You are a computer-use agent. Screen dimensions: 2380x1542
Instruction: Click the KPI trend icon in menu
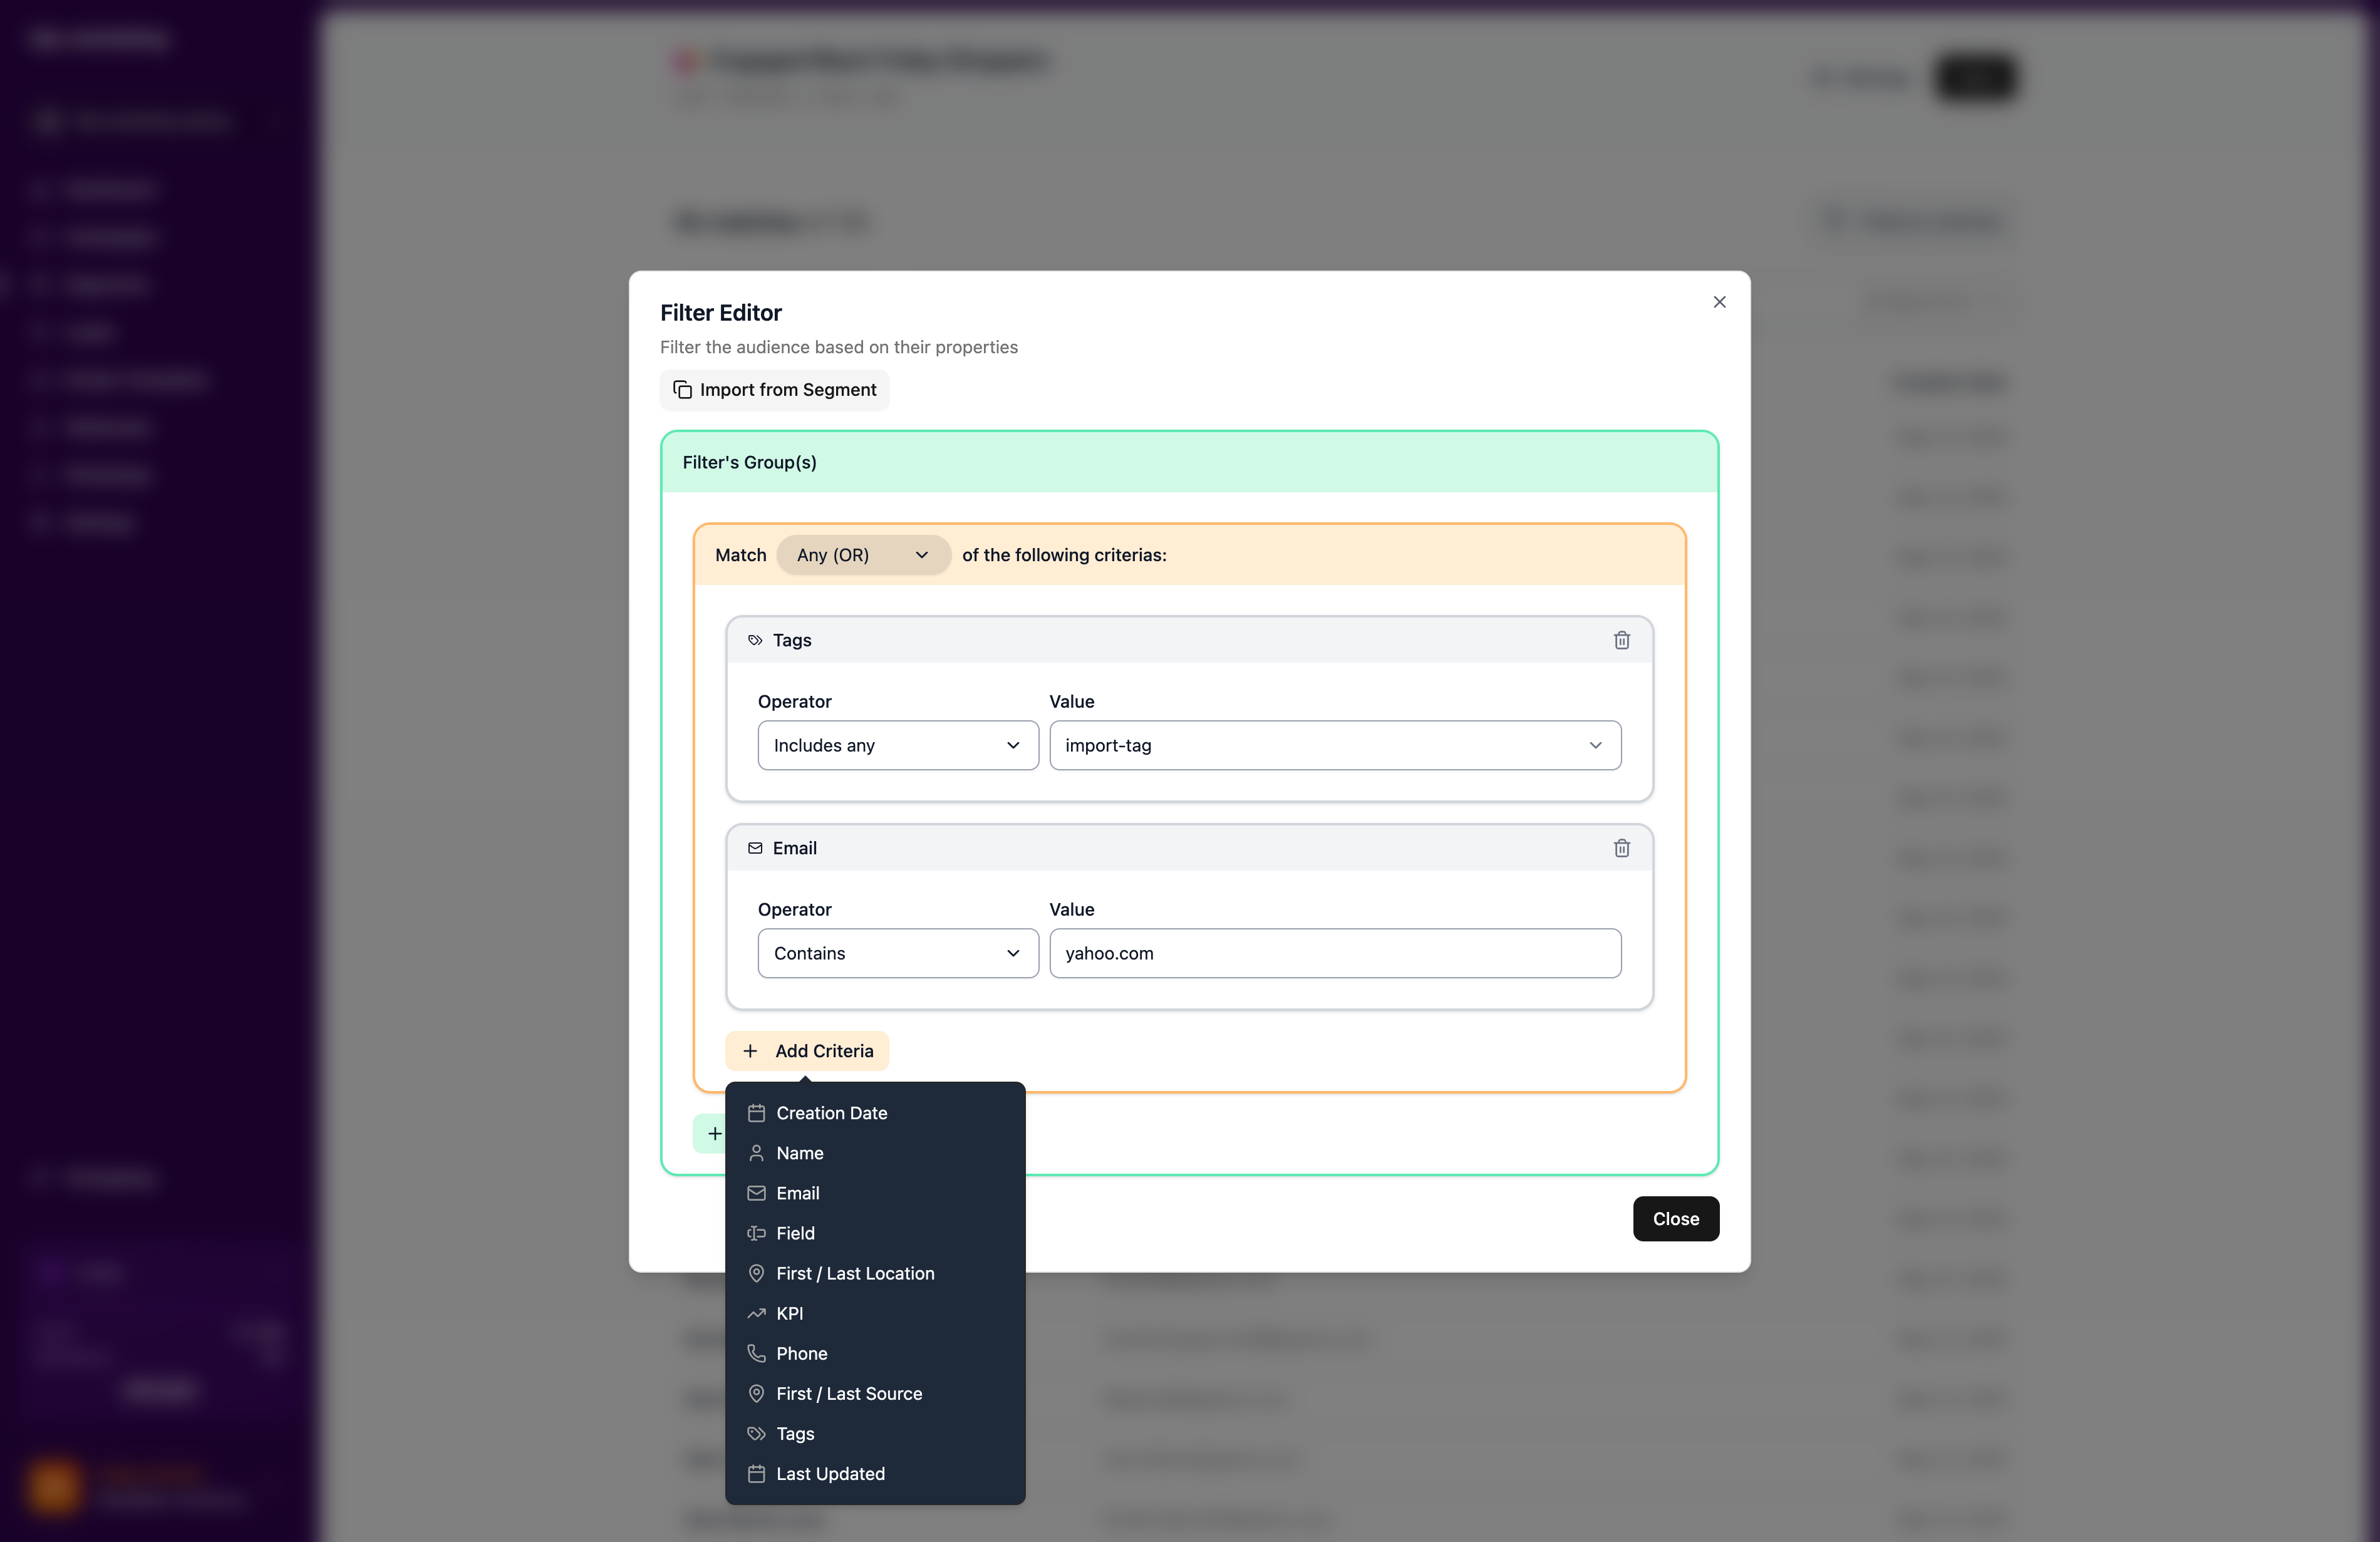click(x=756, y=1314)
